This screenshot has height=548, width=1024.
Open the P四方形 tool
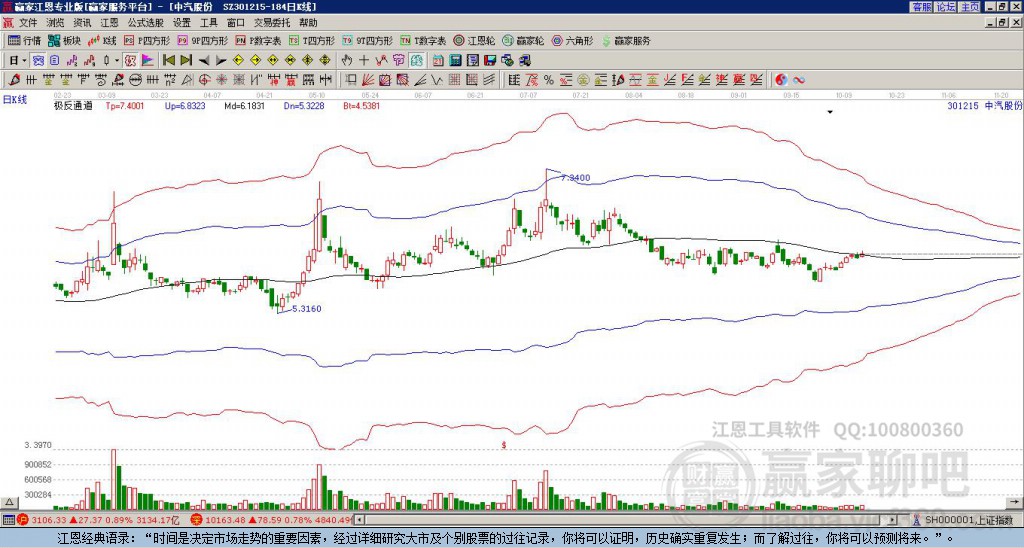click(x=148, y=40)
